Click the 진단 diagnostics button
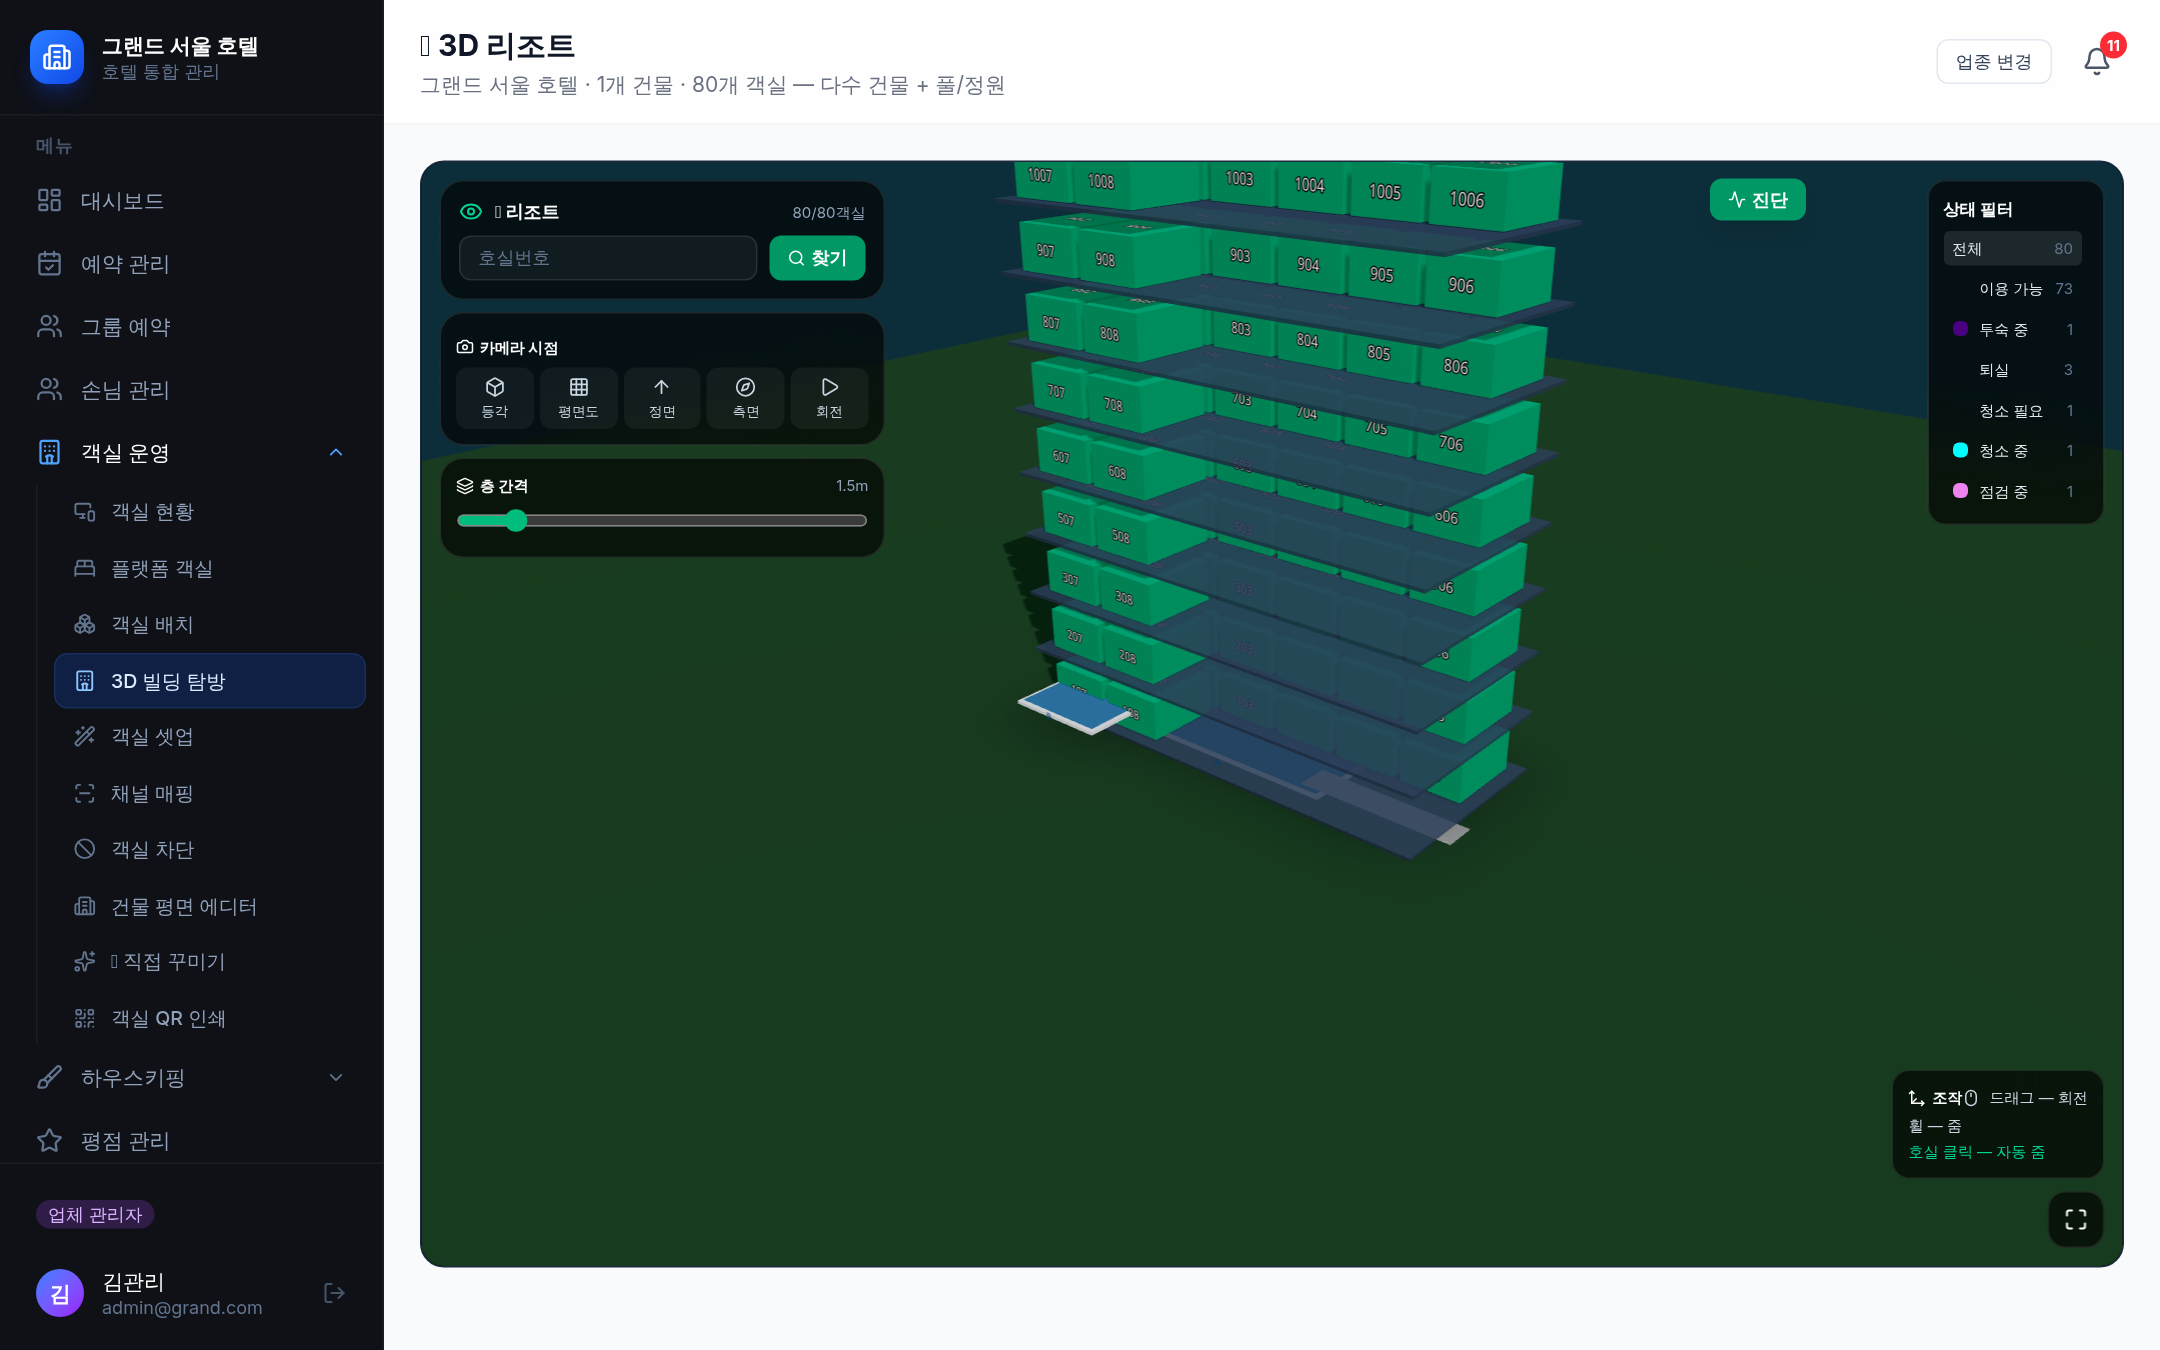Image resolution: width=2160 pixels, height=1350 pixels. [1758, 200]
